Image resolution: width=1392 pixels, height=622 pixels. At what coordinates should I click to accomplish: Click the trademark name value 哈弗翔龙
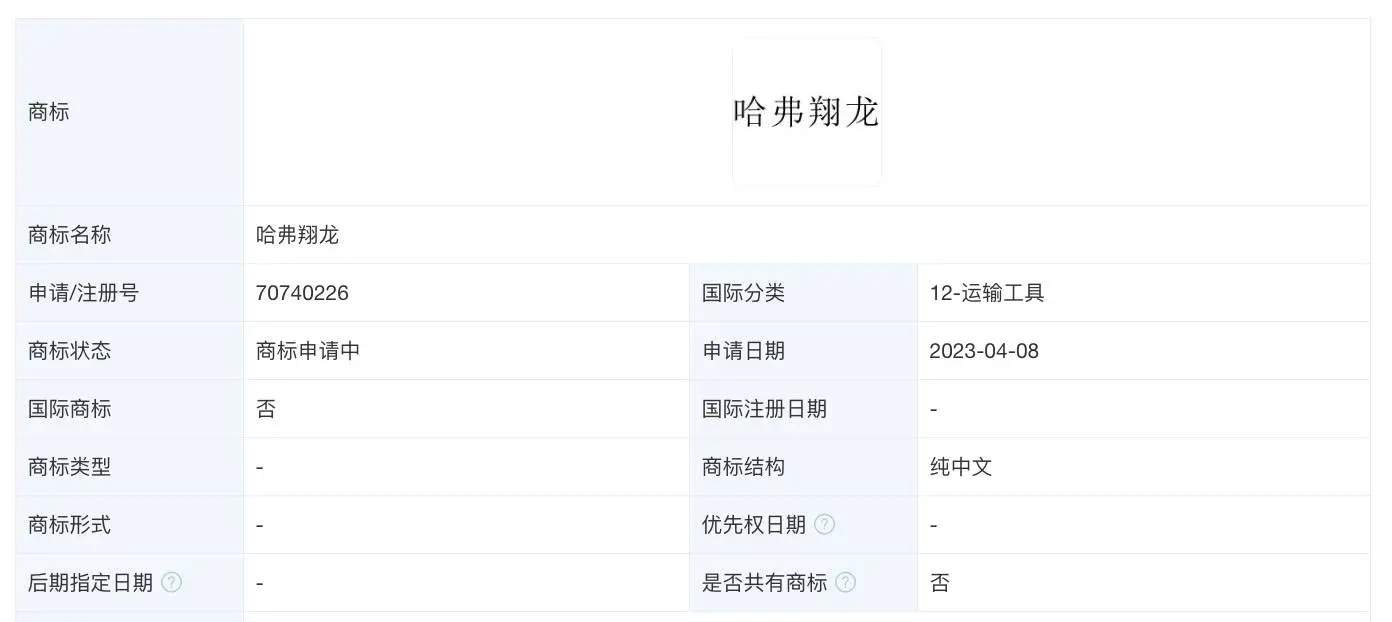[x=298, y=235]
